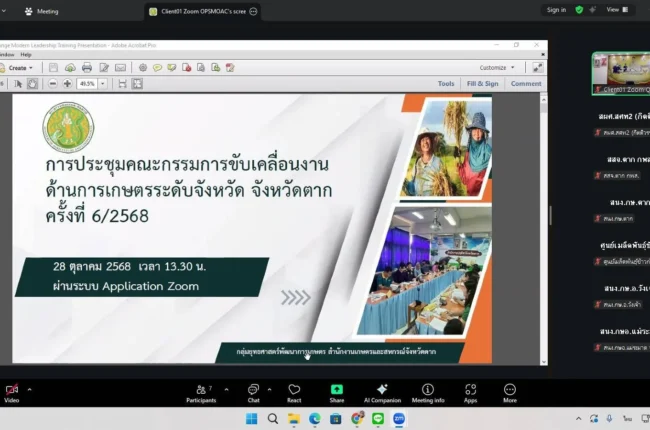Open the React emoji menu
Screen dimensions: 650x430
(x=294, y=391)
